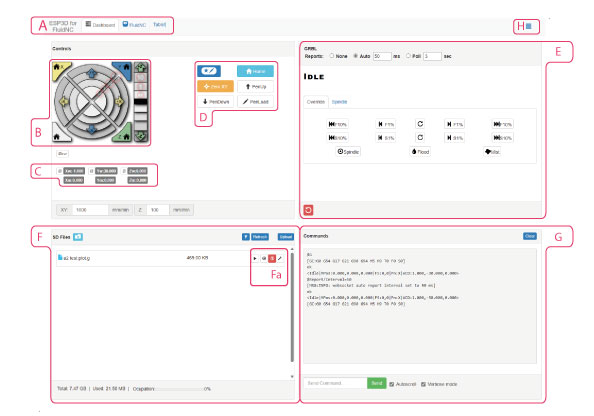Jog Y- with blue down arrow
The width and height of the screenshot is (594, 416).
tap(92, 130)
